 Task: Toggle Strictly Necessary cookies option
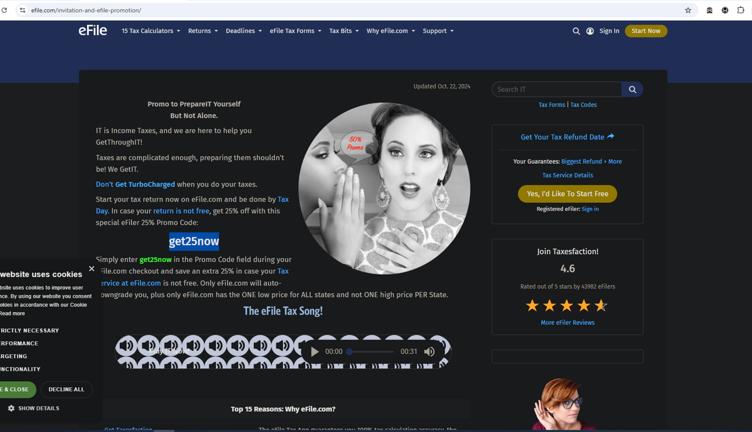click(x=29, y=330)
